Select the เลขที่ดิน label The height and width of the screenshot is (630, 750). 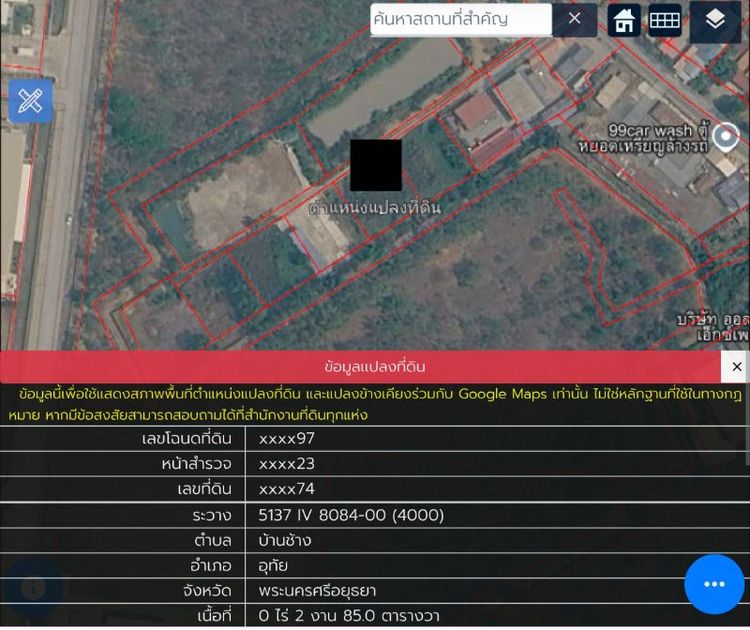click(204, 489)
